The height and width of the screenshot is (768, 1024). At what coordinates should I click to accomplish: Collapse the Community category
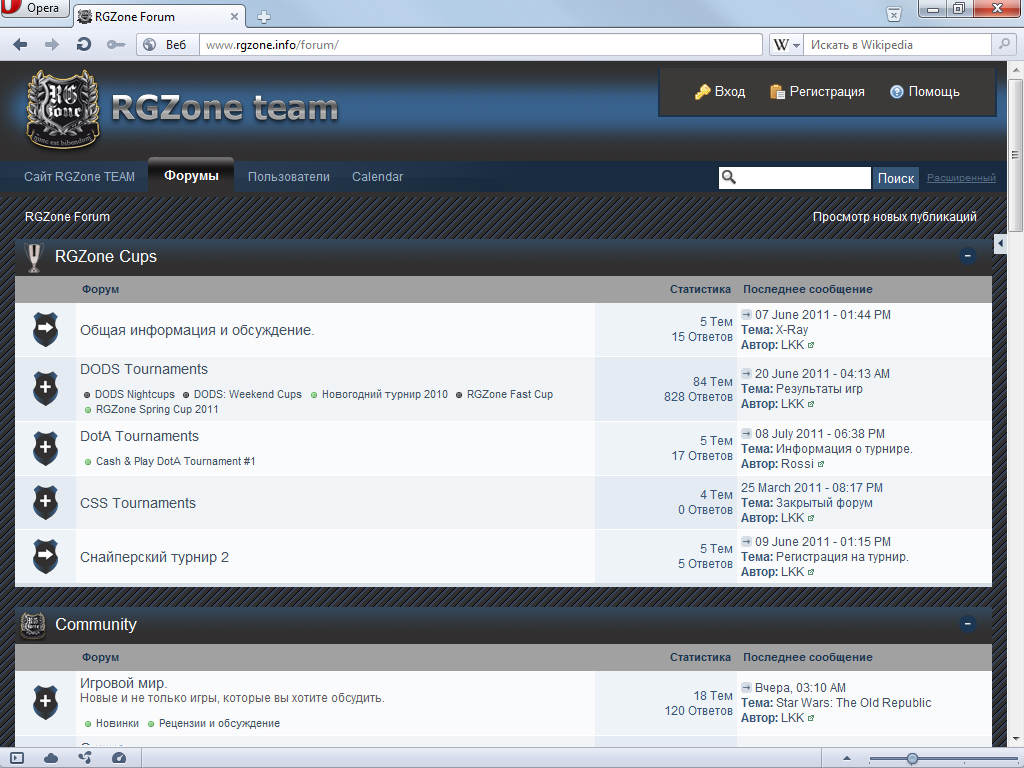[968, 624]
